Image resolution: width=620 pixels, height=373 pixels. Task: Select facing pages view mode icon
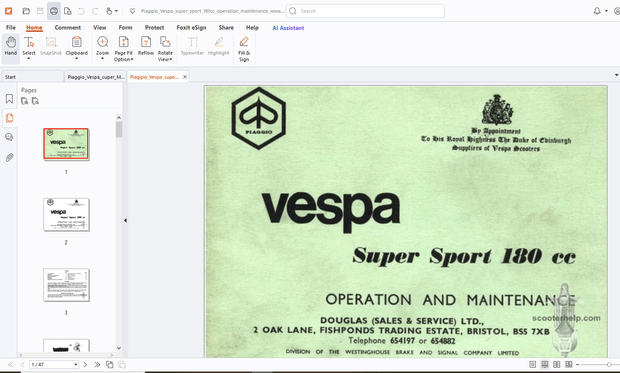tap(557, 365)
